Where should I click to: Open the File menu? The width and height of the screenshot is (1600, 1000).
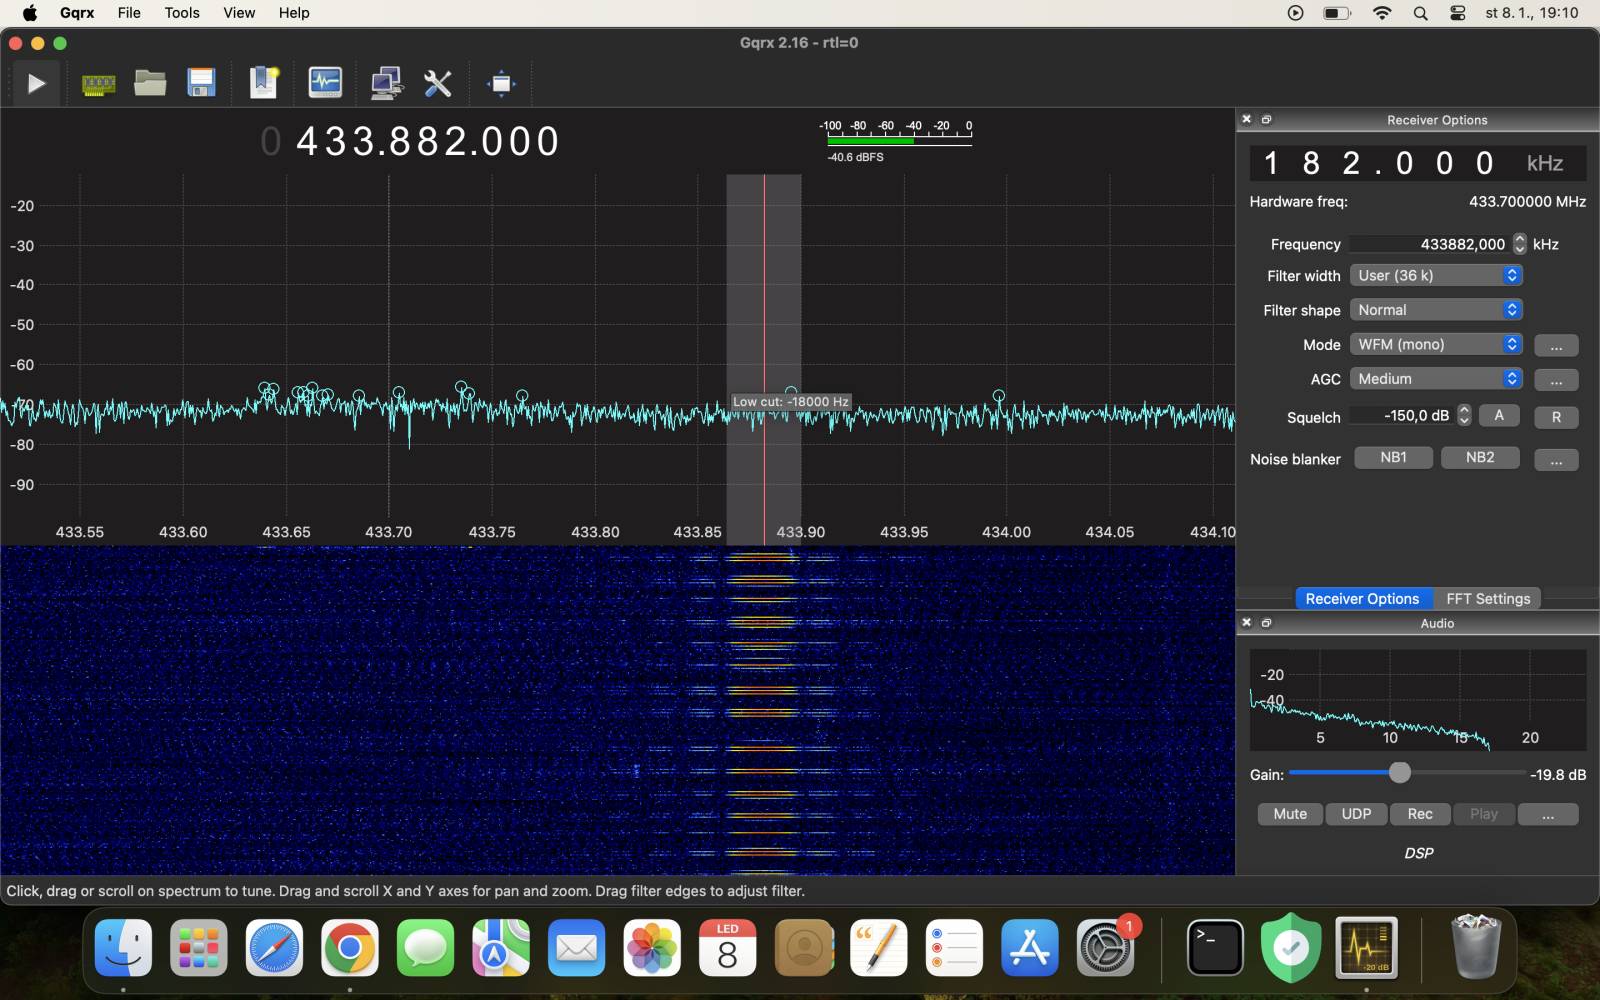(x=129, y=13)
